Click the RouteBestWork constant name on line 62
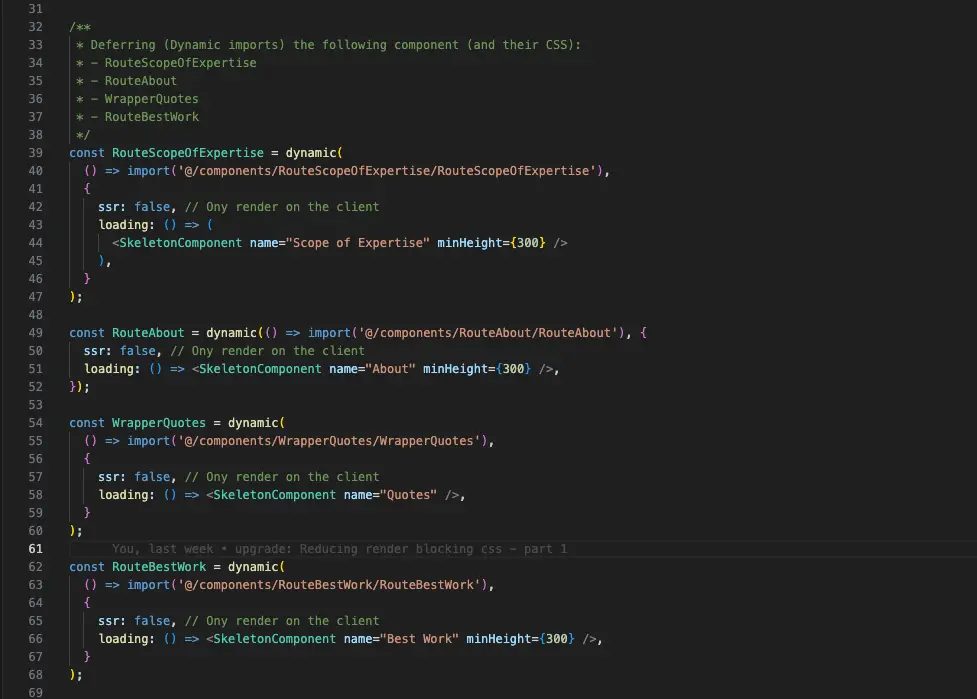 [158, 567]
